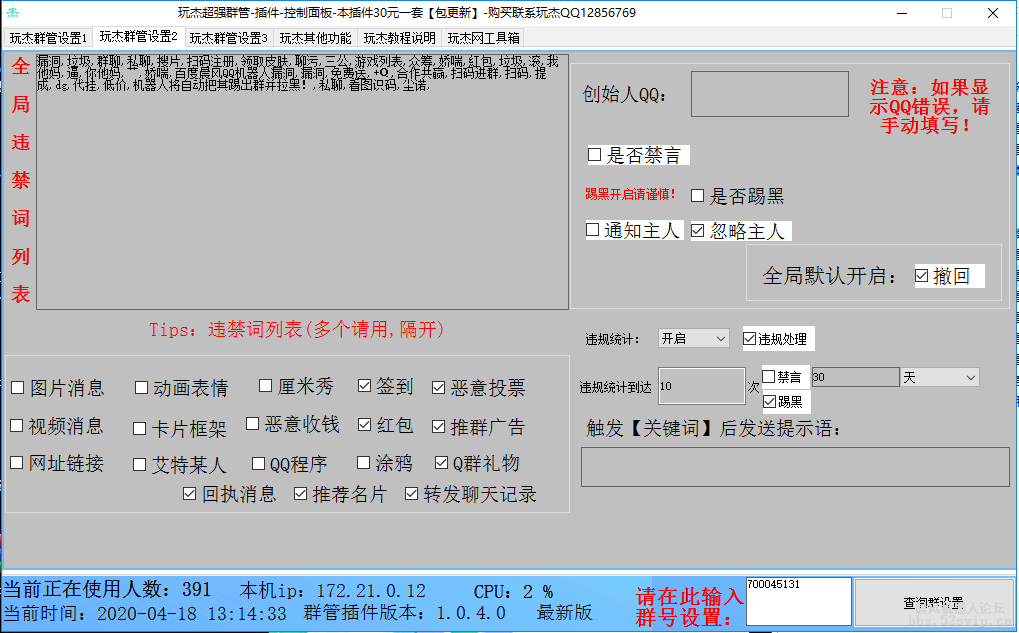Uncheck the 忽略主人 option

click(698, 231)
